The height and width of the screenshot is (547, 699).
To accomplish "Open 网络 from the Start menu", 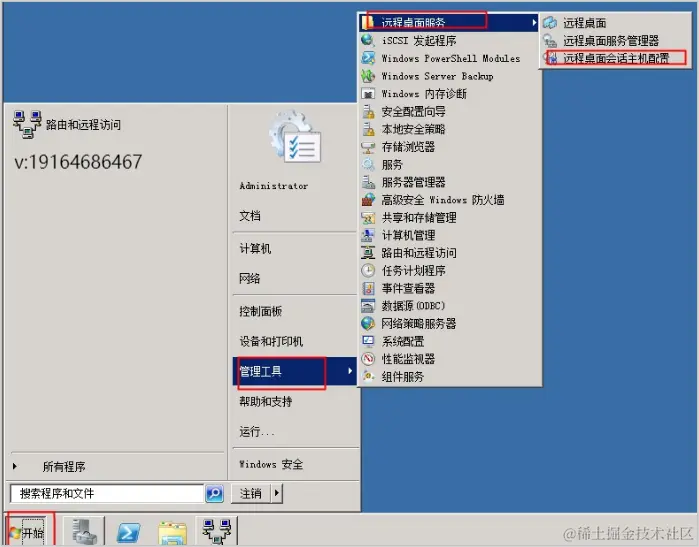I will pyautogui.click(x=250, y=279).
